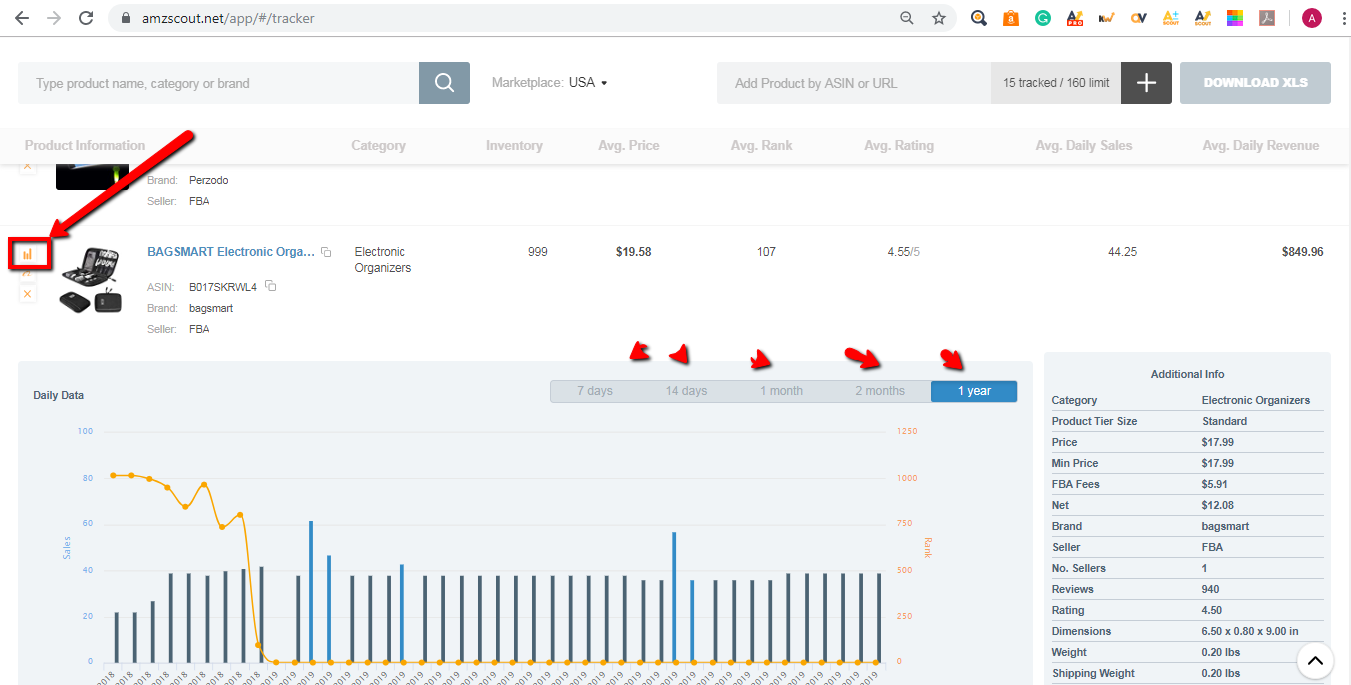Viewport: 1351px width, 685px height.
Task: Click the plus button to add a product
Action: click(x=1146, y=83)
